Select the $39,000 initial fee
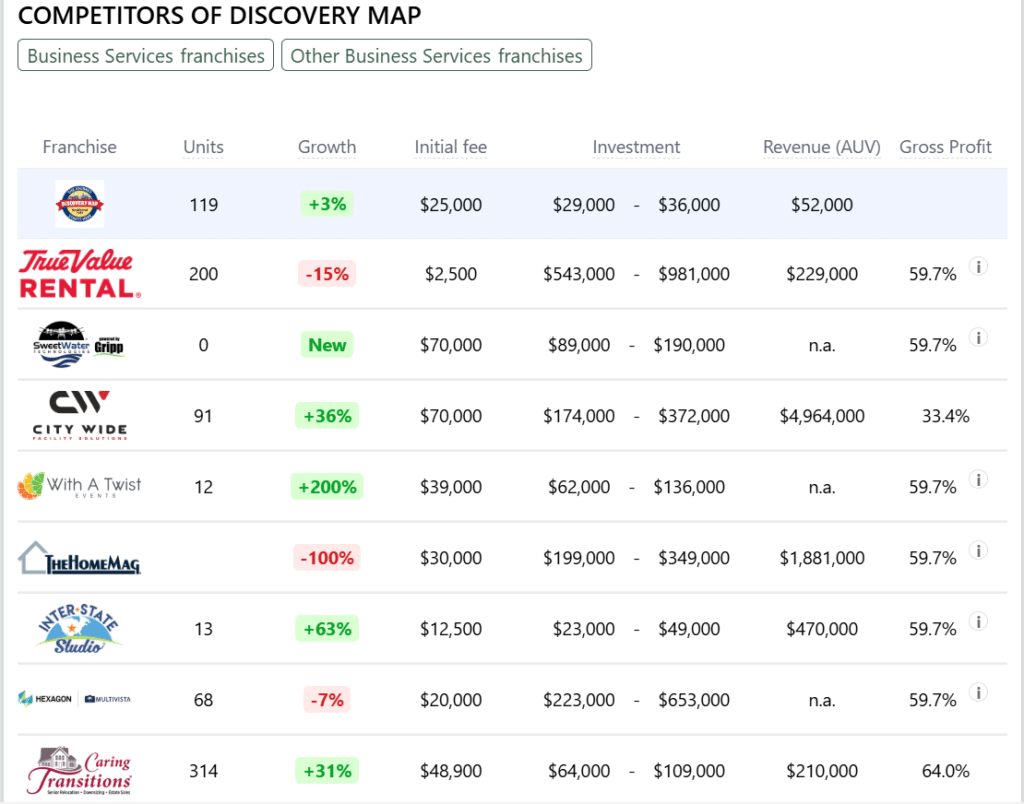 [x=451, y=487]
